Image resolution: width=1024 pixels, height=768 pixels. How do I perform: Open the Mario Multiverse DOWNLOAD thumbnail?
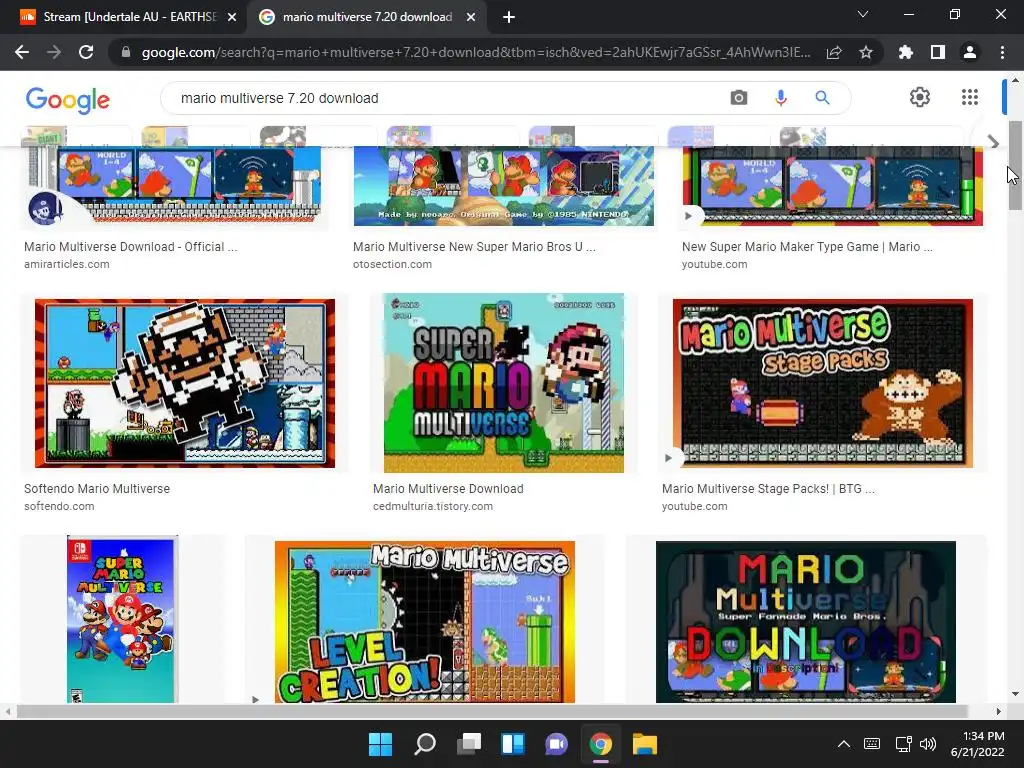805,622
